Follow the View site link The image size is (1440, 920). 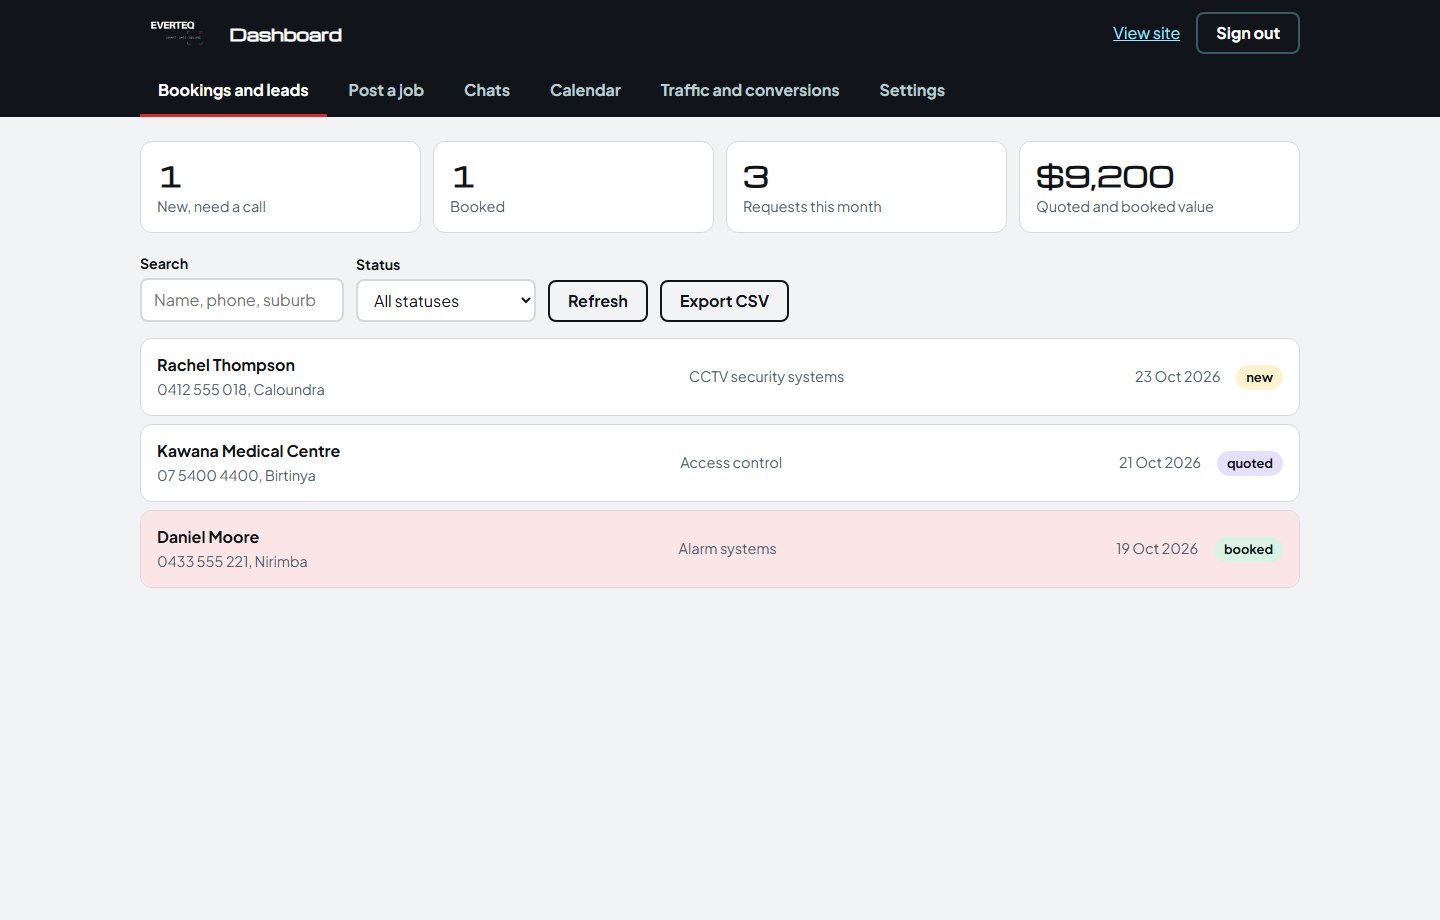coord(1146,33)
